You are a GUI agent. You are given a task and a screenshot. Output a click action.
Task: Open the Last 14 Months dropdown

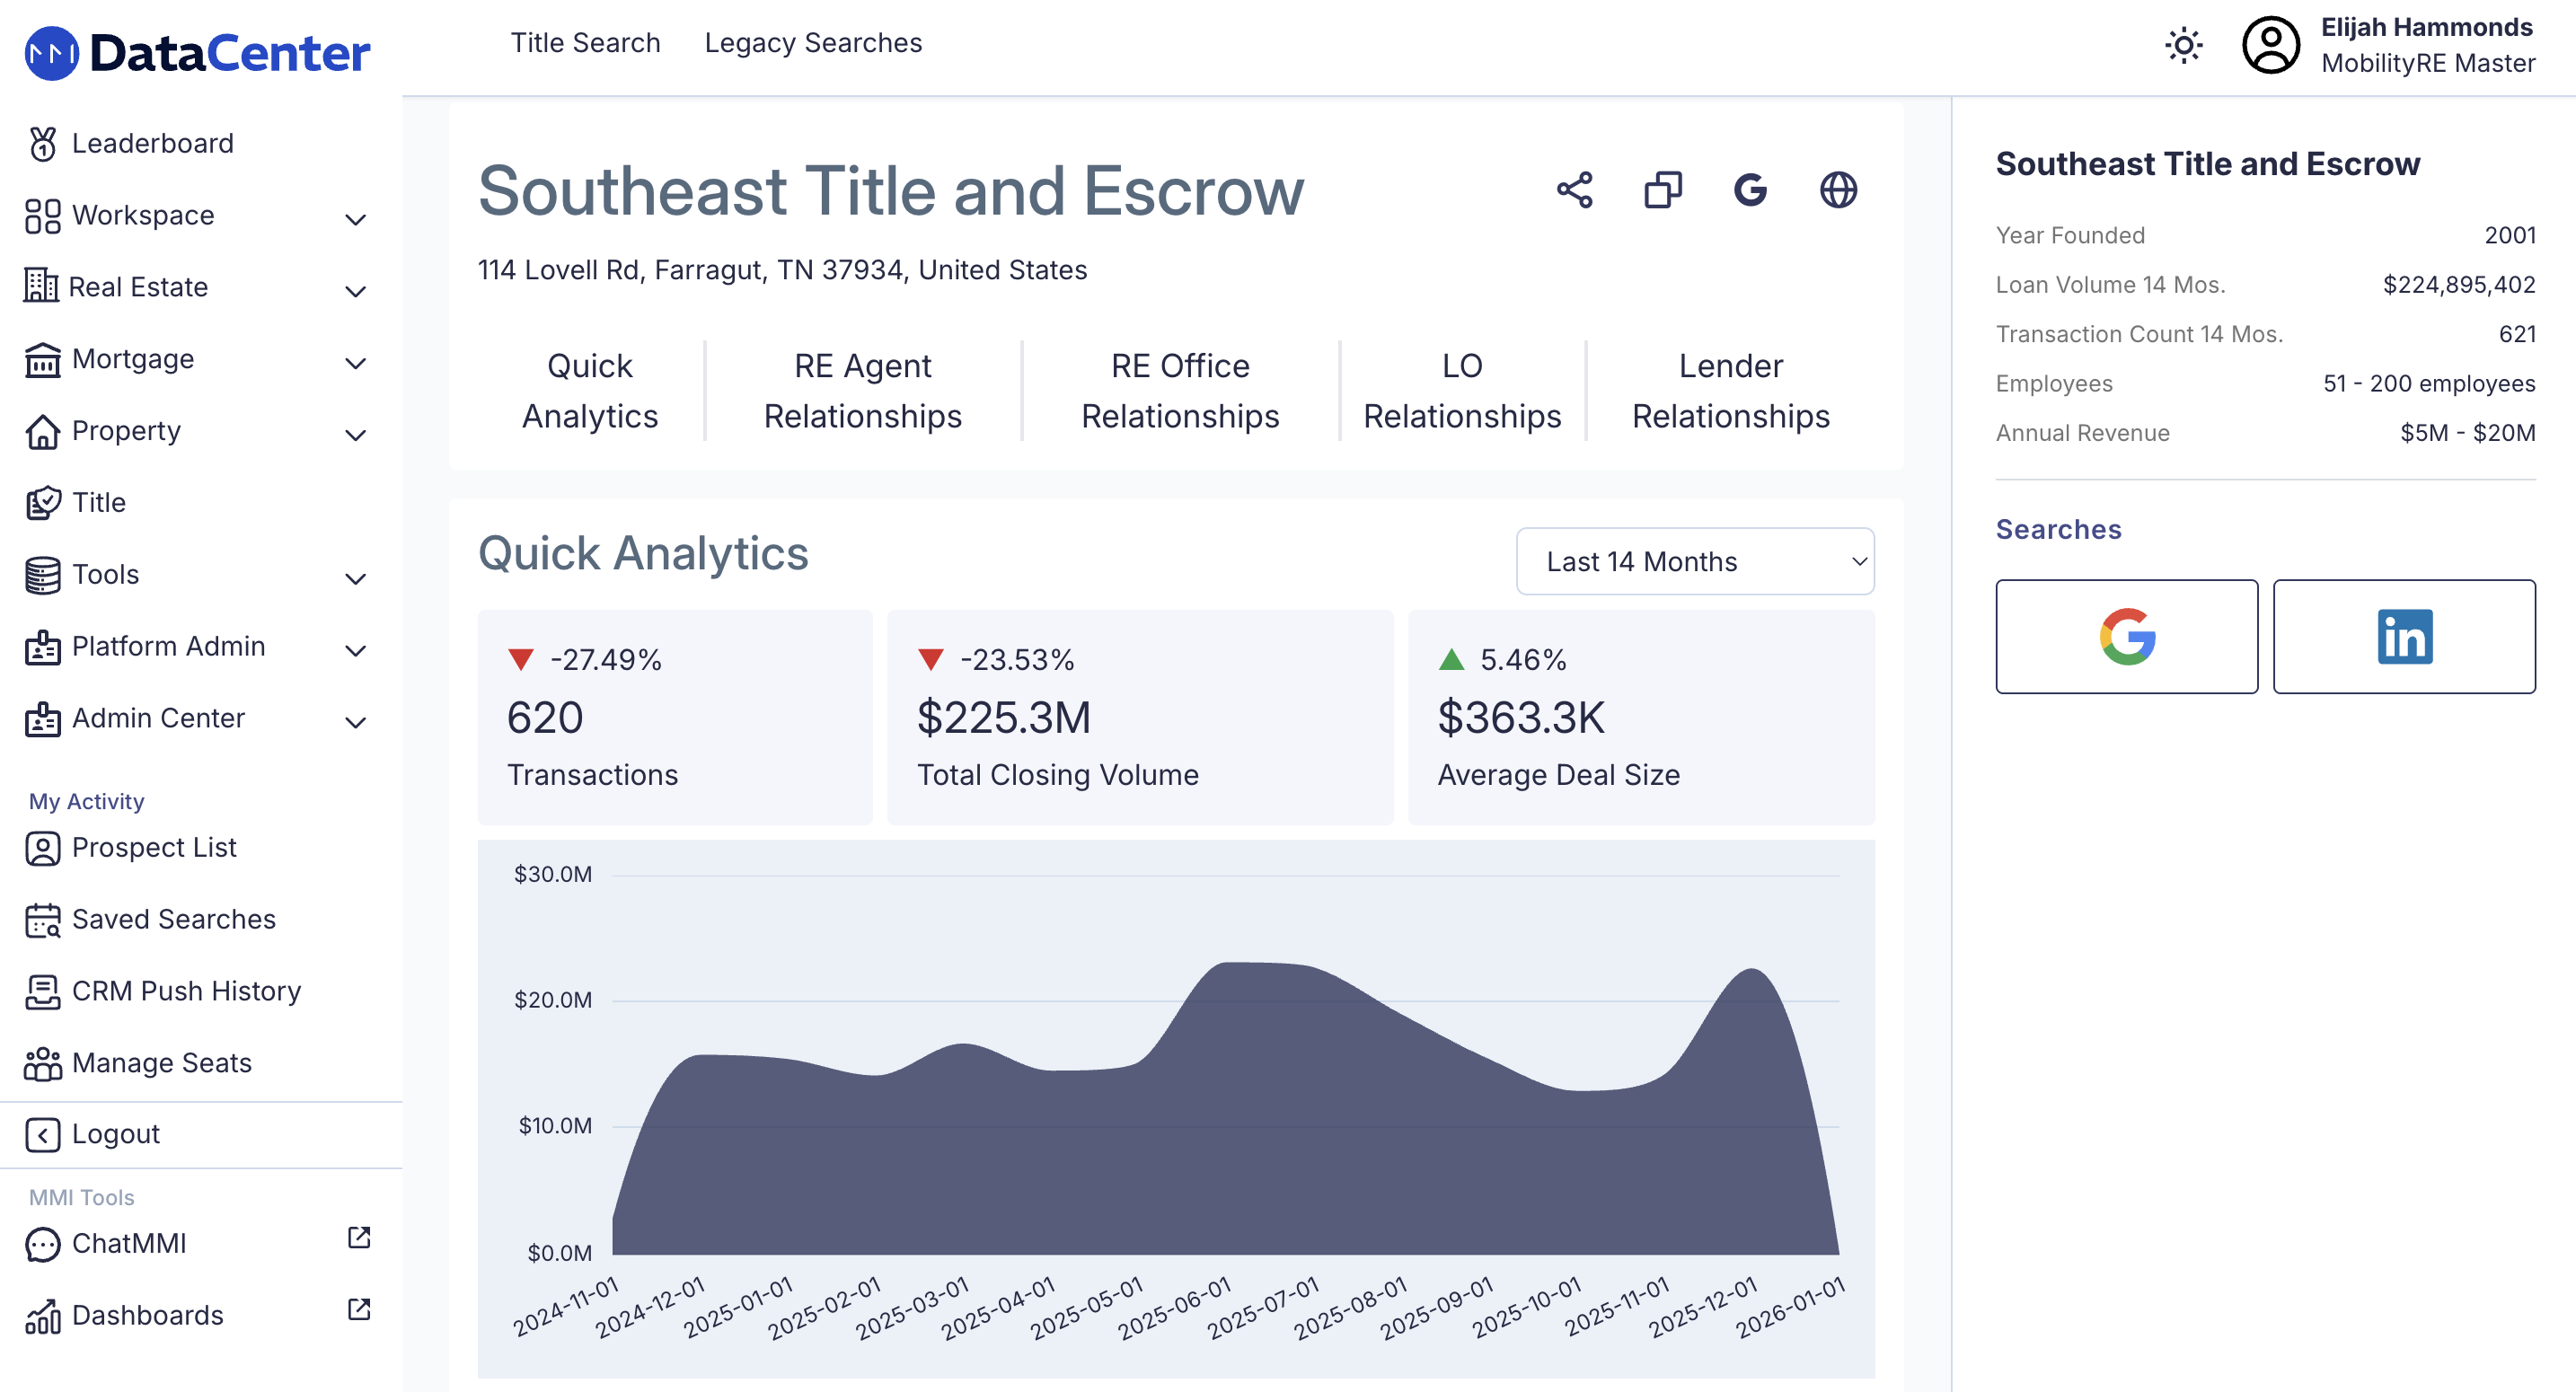(1695, 562)
